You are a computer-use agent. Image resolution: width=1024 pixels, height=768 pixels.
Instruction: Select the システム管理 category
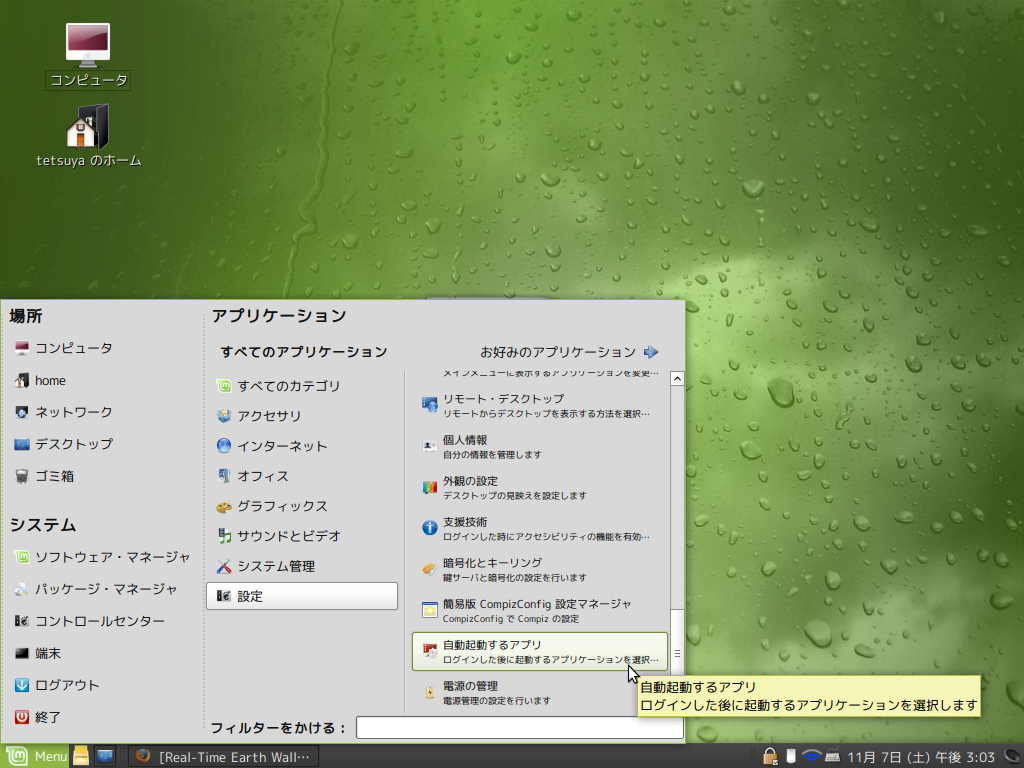click(302, 566)
